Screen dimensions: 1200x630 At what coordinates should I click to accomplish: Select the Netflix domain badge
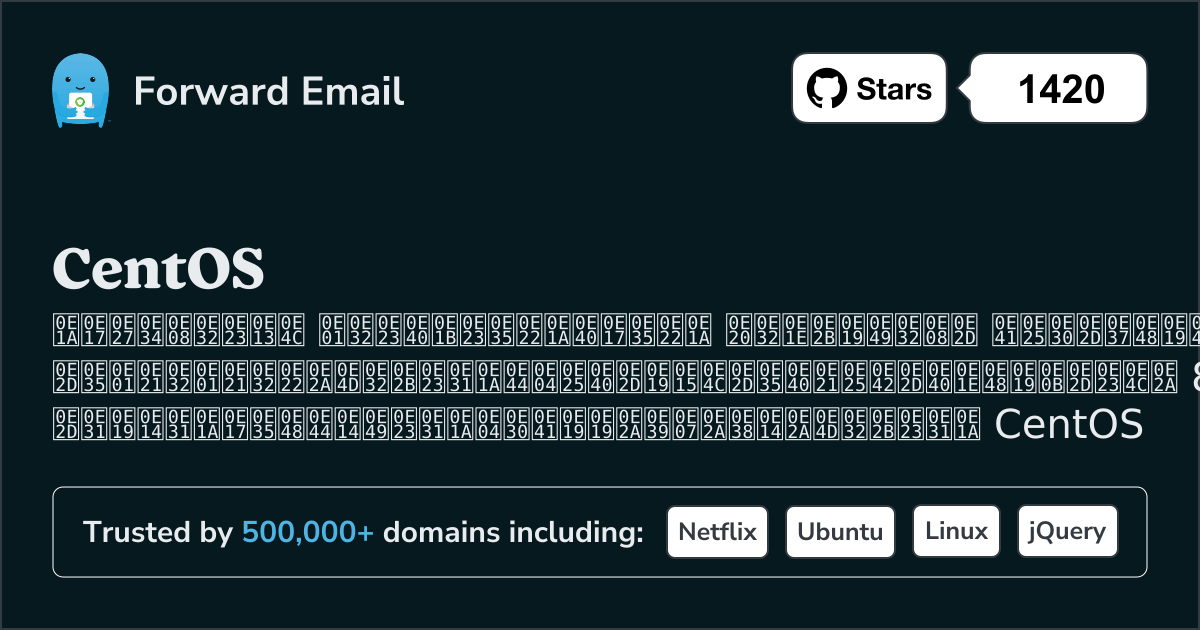[x=717, y=531]
